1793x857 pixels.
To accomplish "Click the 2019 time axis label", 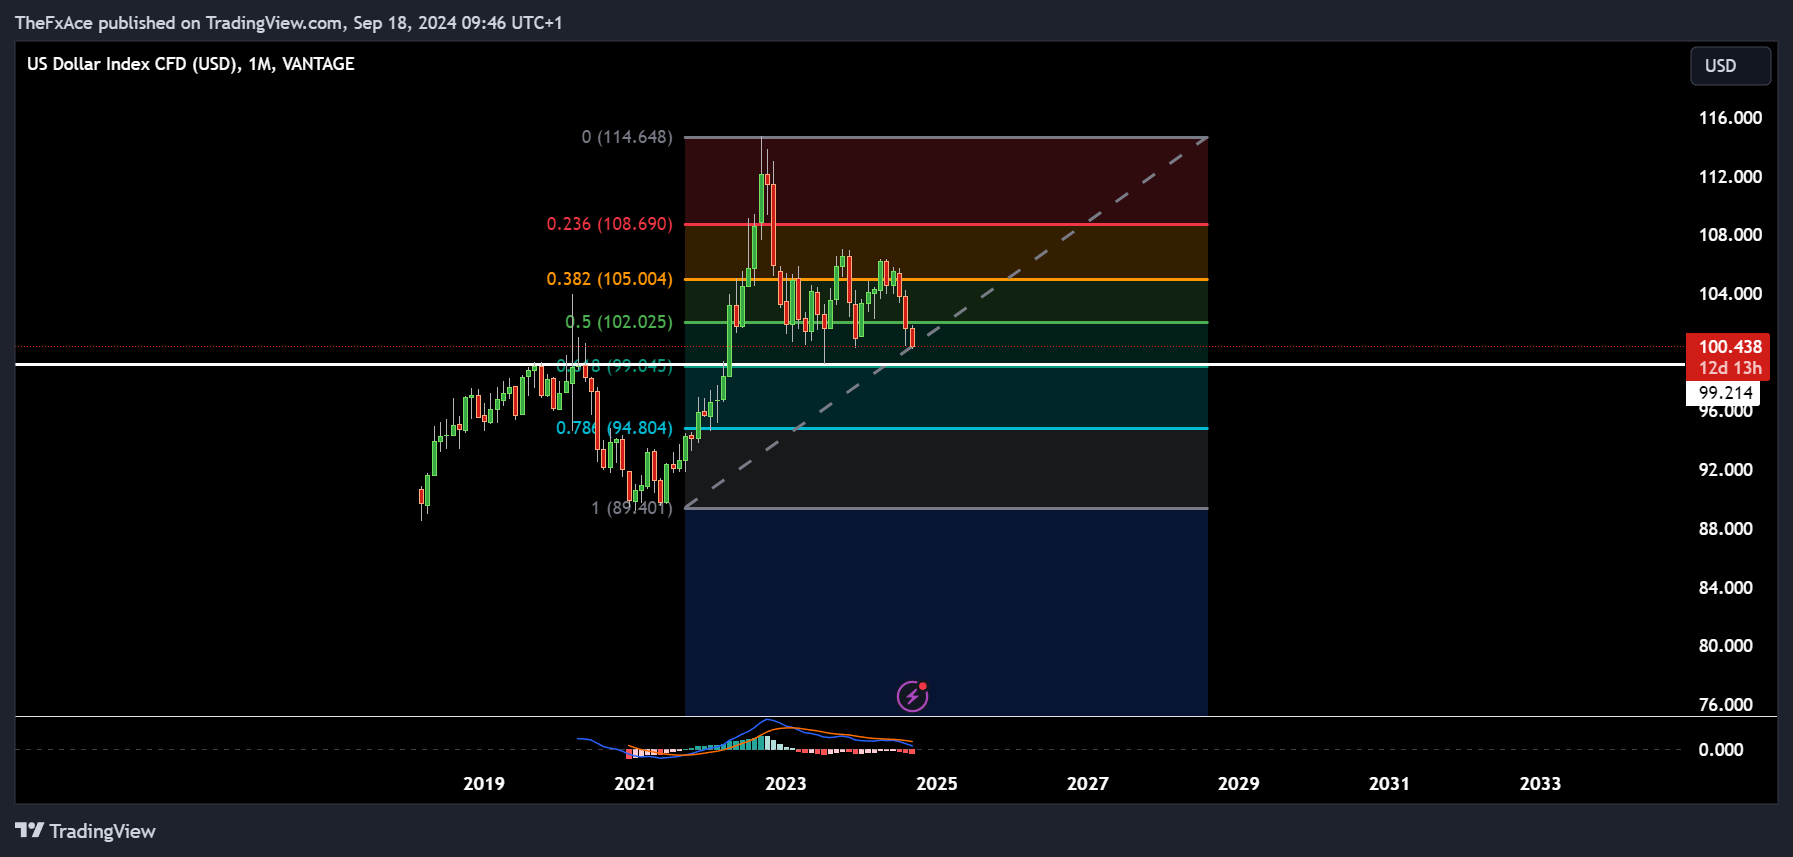I will [484, 784].
